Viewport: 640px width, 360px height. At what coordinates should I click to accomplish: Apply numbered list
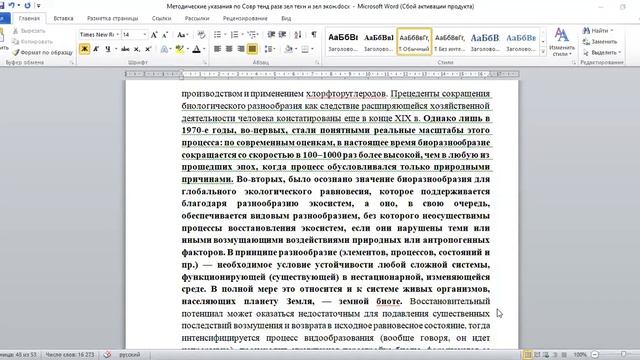click(234, 35)
